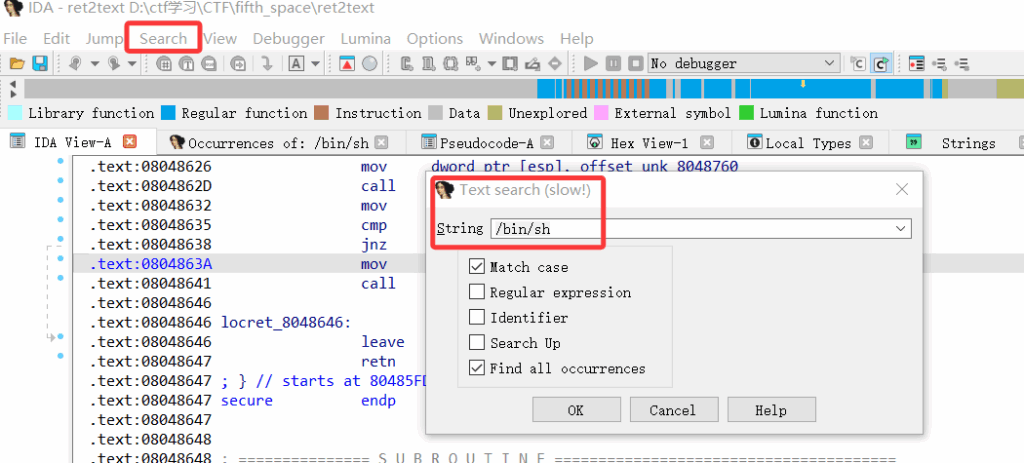Click the gray circle toolbar icon
Viewport: 1024px width, 463px height.
pyautogui.click(x=369, y=64)
